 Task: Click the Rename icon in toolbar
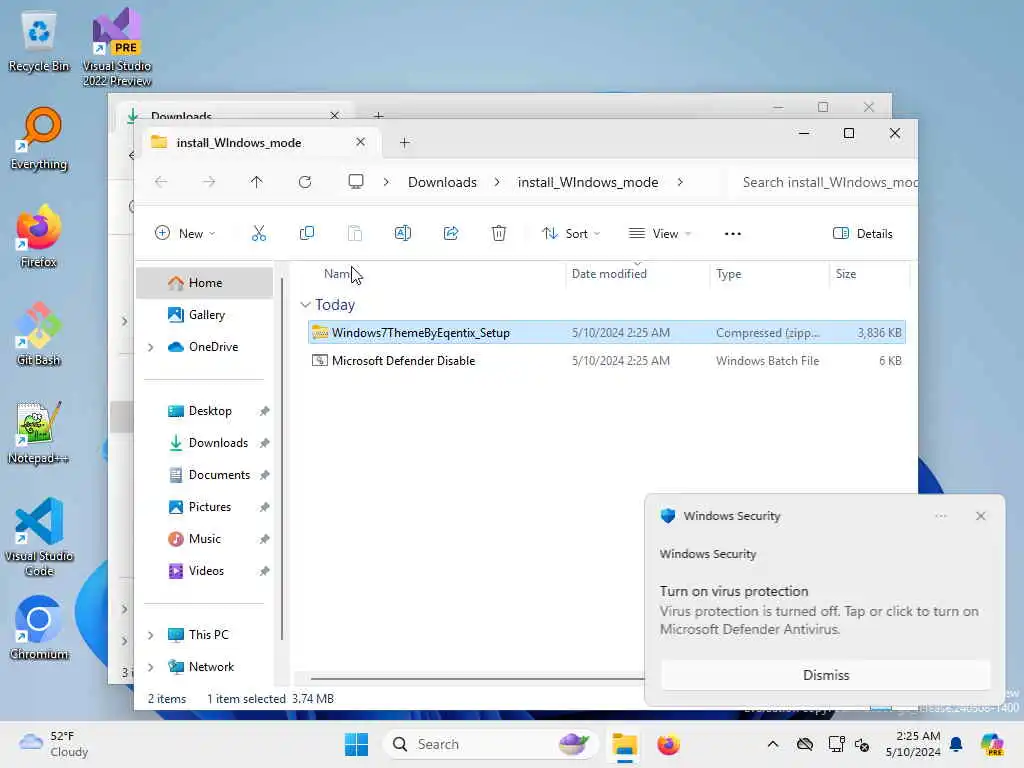click(x=403, y=233)
